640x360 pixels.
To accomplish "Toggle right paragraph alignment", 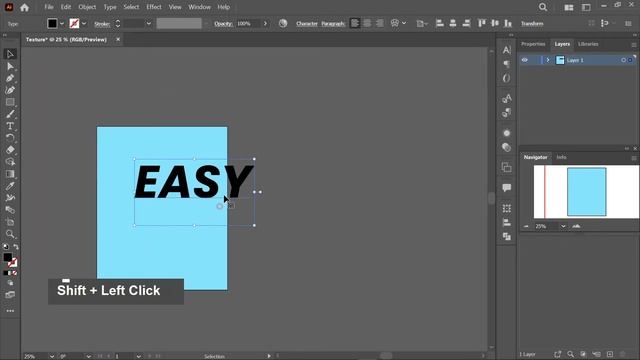I will (x=380, y=23).
